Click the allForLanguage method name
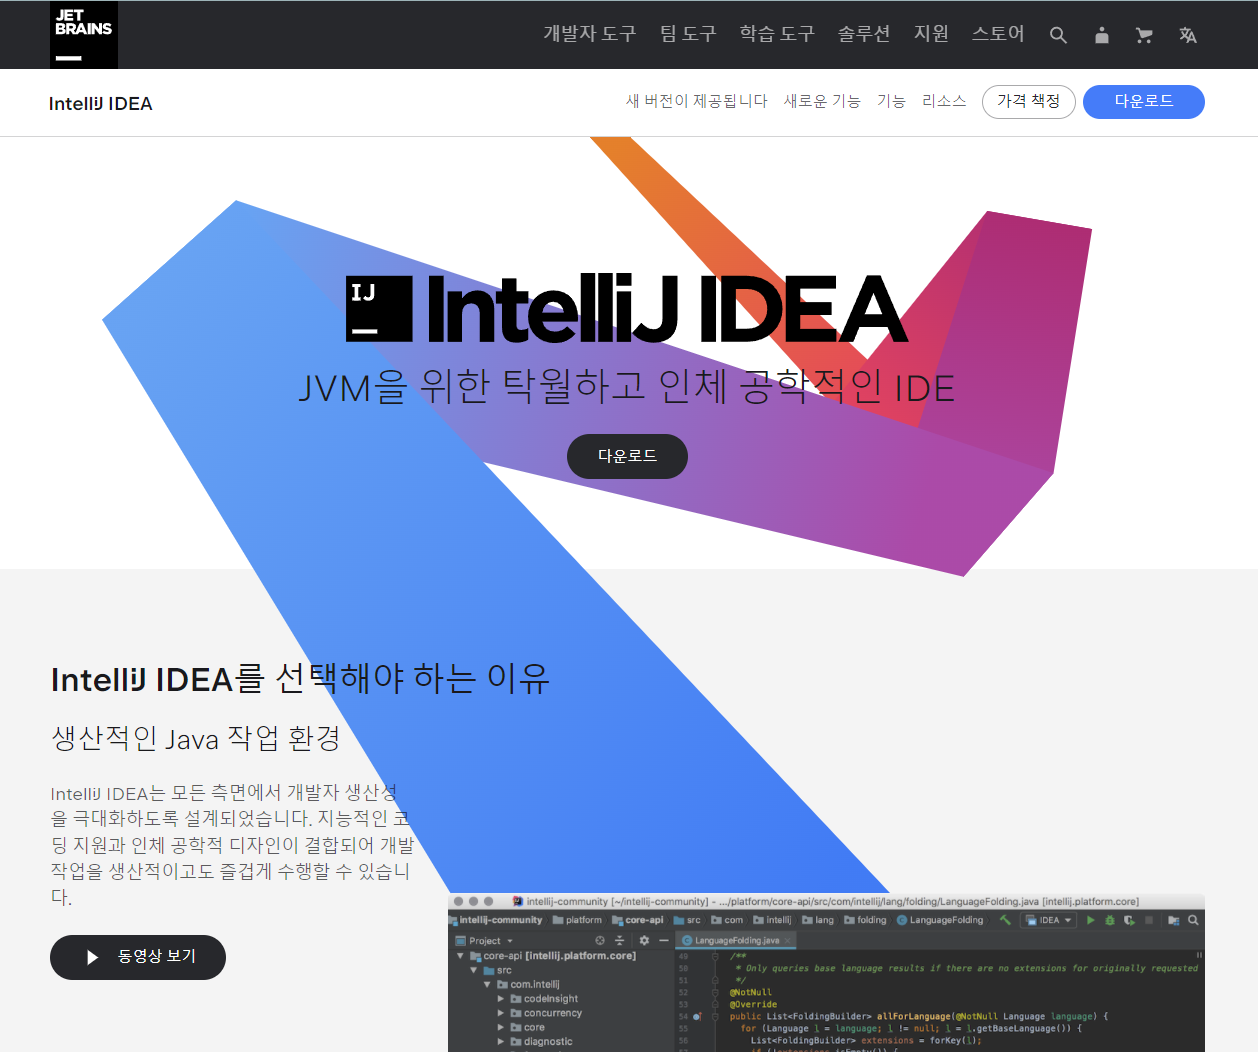The height and width of the screenshot is (1052, 1258). 914,1017
